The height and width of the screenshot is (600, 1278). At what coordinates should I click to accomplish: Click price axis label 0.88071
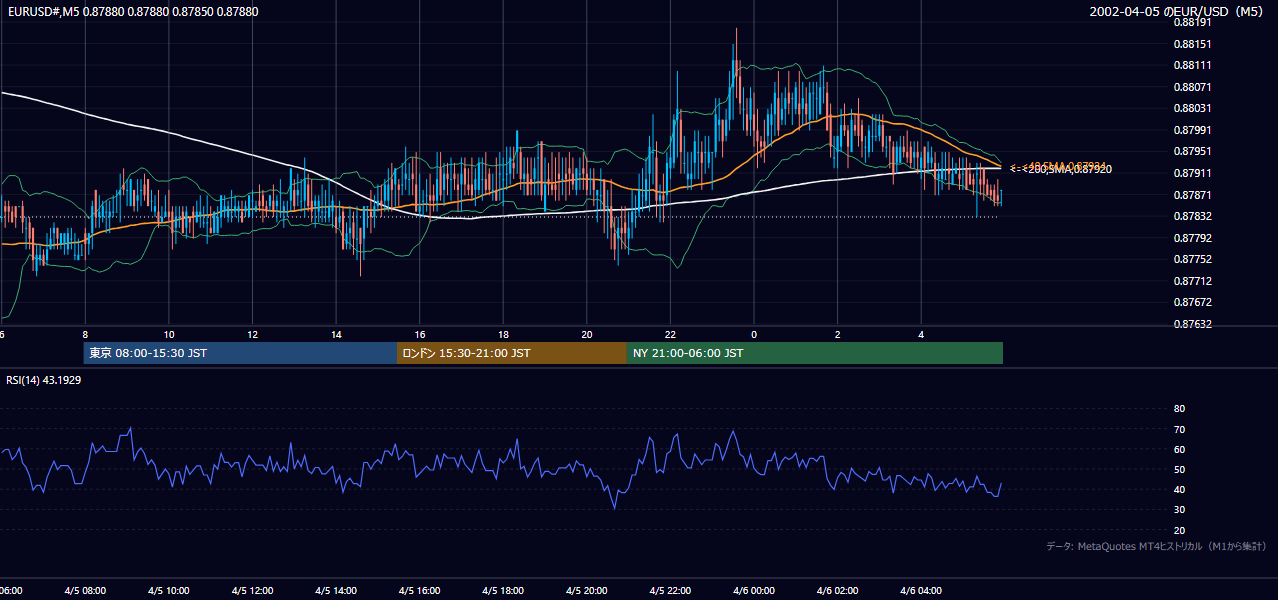click(1192, 87)
